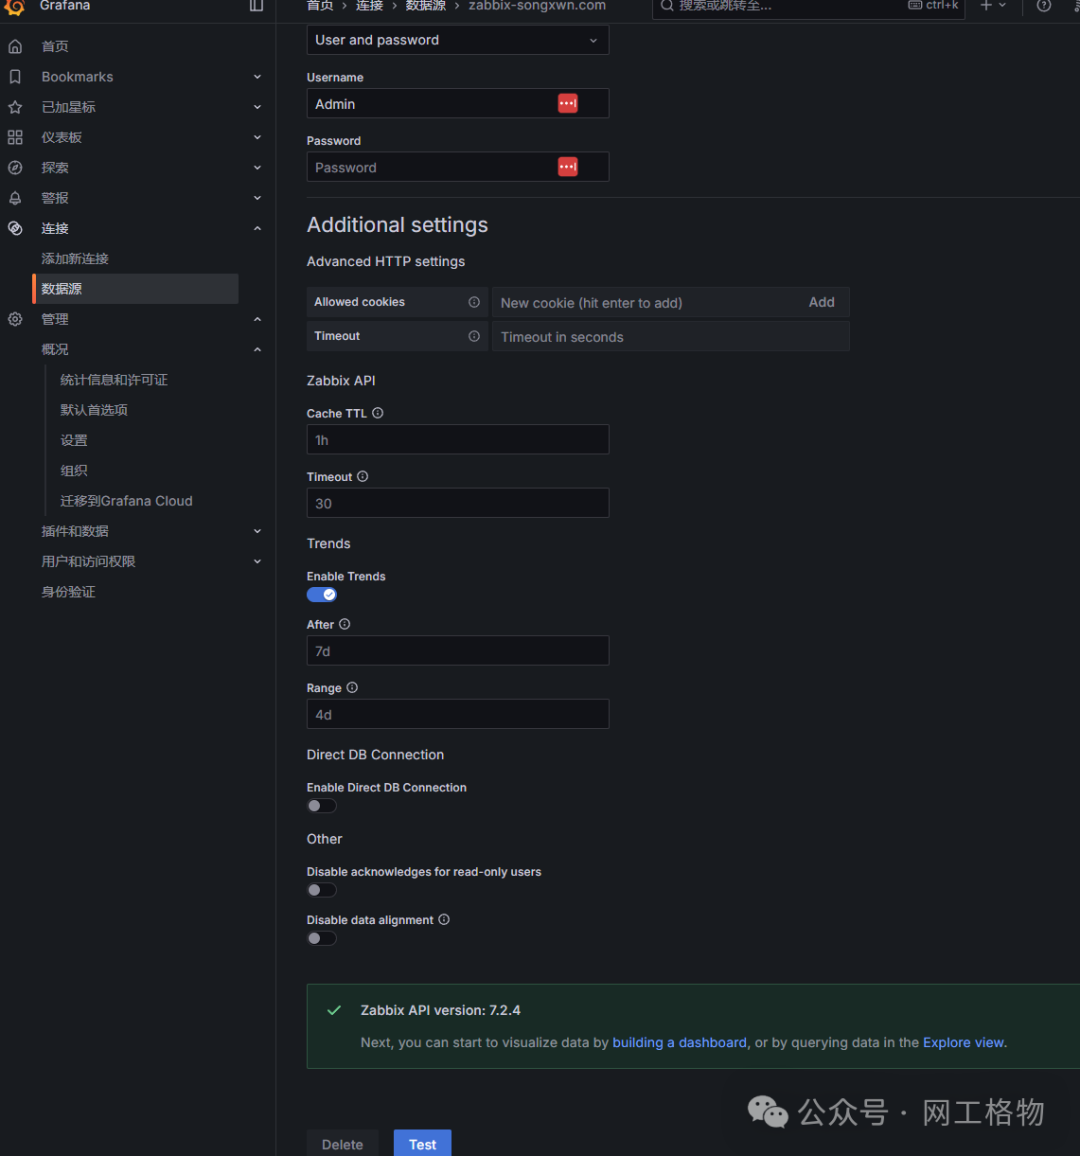Expand the 仪表板 section chevron
This screenshot has height=1156, width=1080.
click(257, 137)
